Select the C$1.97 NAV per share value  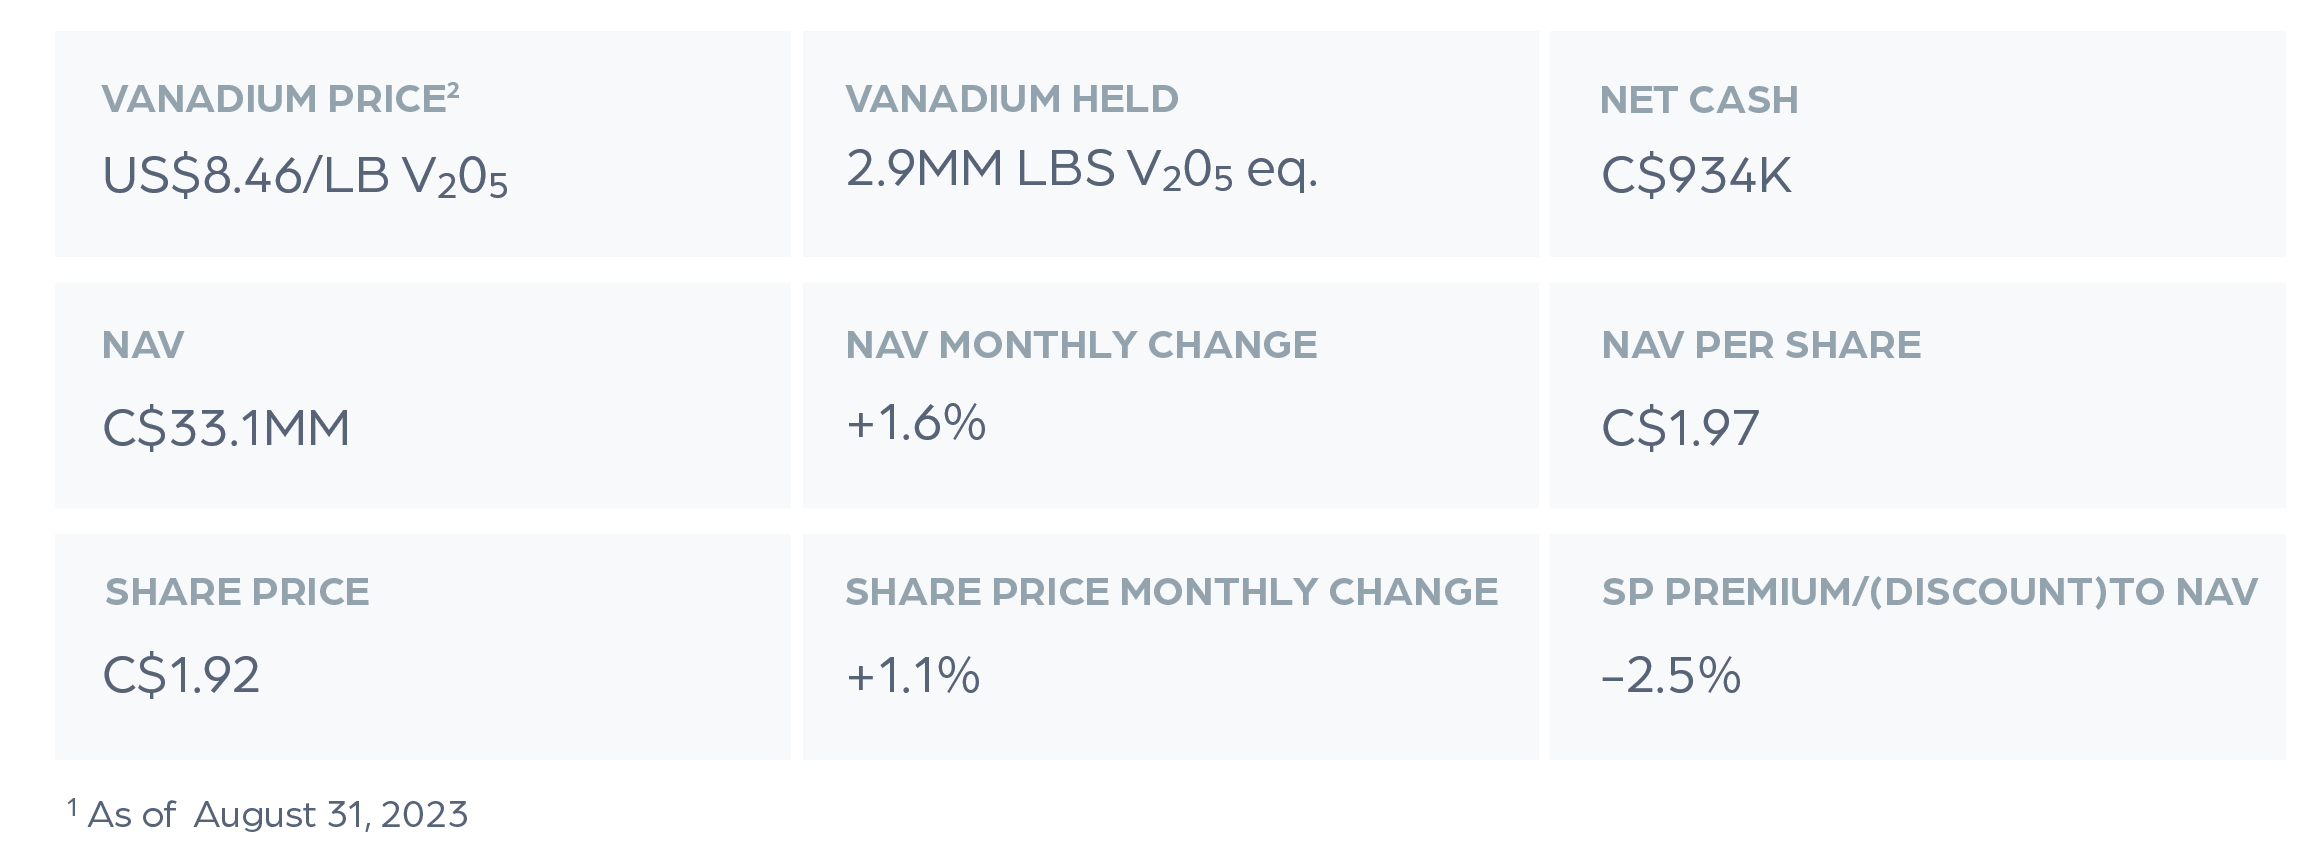point(1680,428)
